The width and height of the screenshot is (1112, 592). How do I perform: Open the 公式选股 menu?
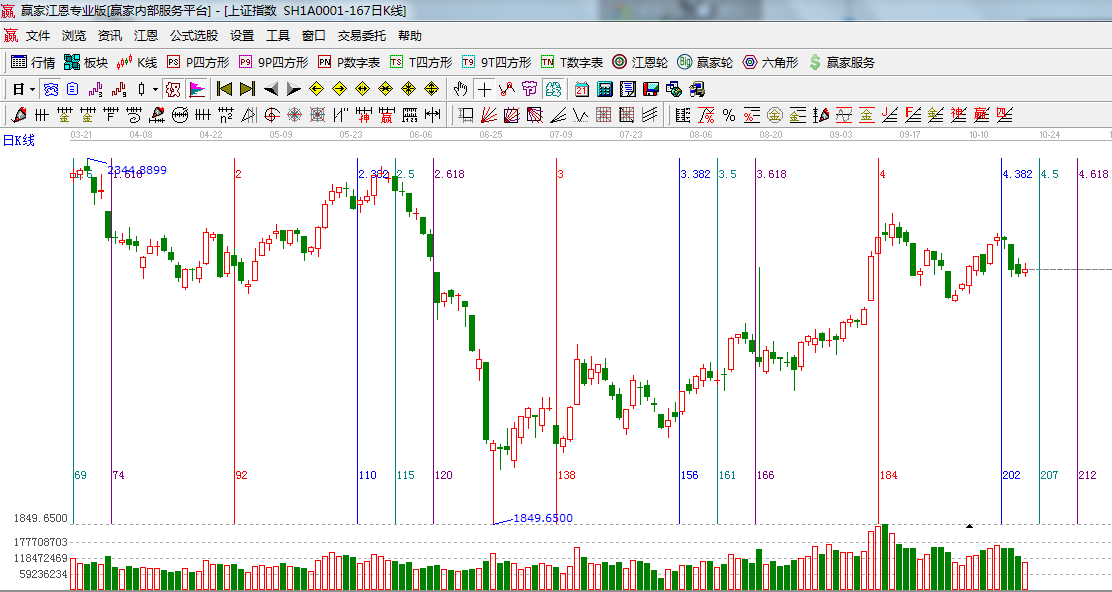pos(193,36)
